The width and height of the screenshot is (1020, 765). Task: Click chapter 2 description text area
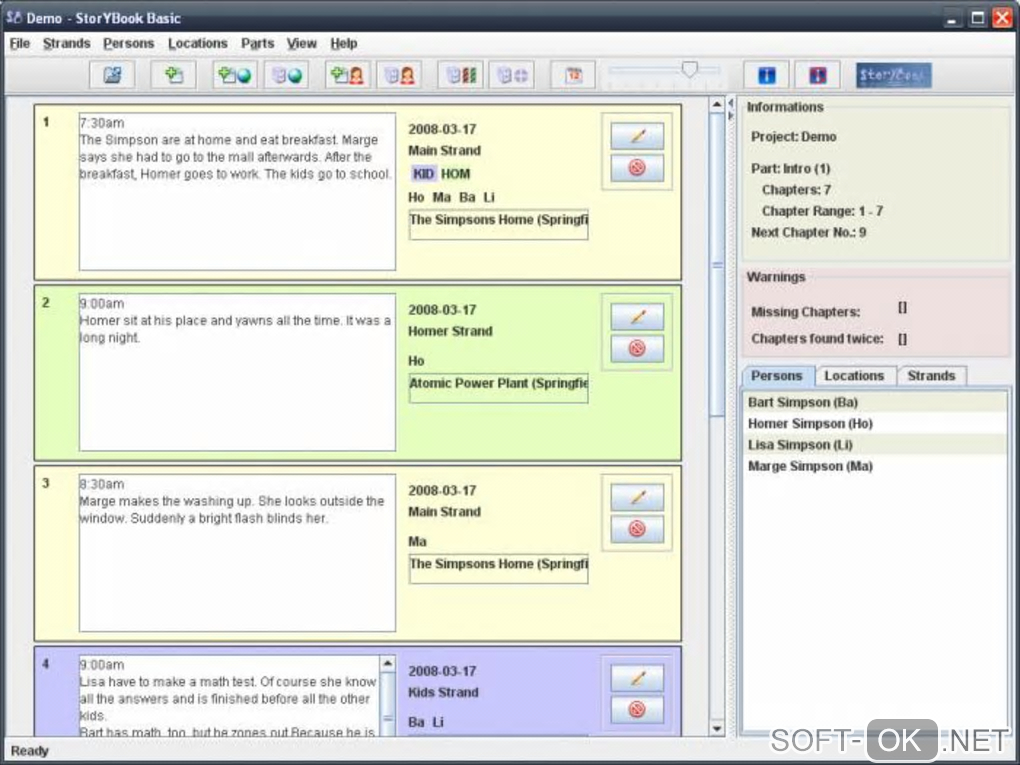(237, 372)
